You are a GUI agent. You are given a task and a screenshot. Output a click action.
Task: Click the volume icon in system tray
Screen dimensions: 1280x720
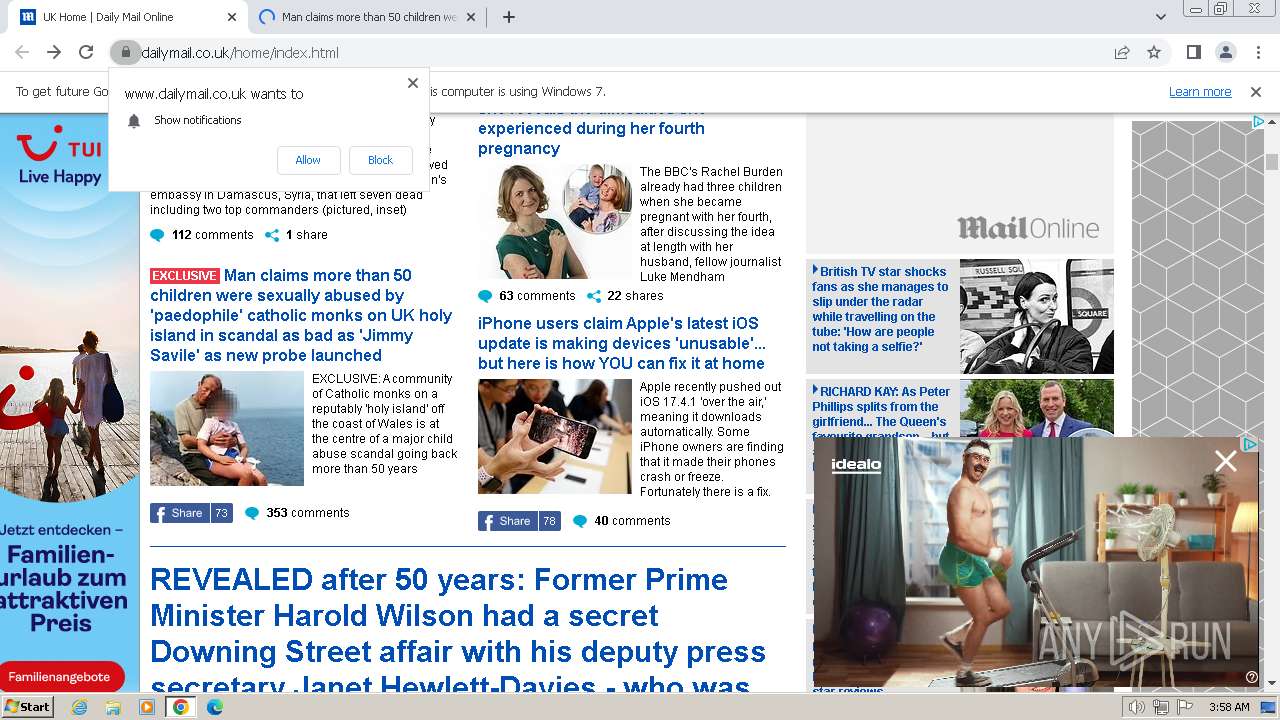[1137, 707]
